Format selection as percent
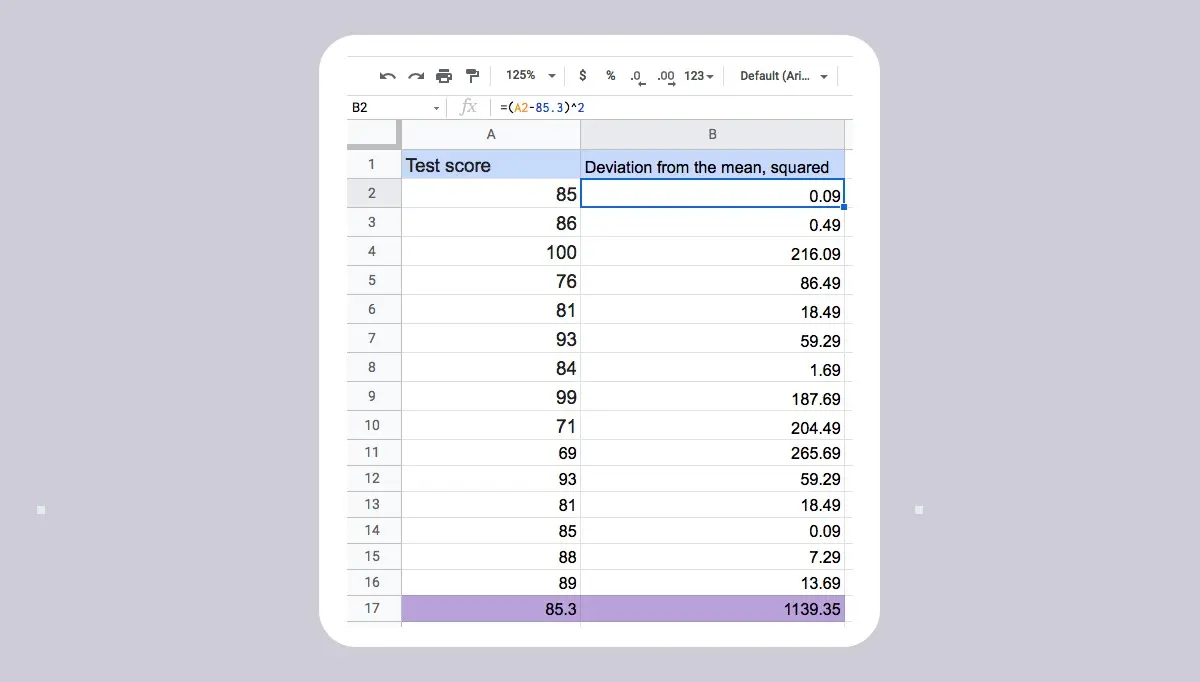1200x682 pixels. pyautogui.click(x=610, y=75)
